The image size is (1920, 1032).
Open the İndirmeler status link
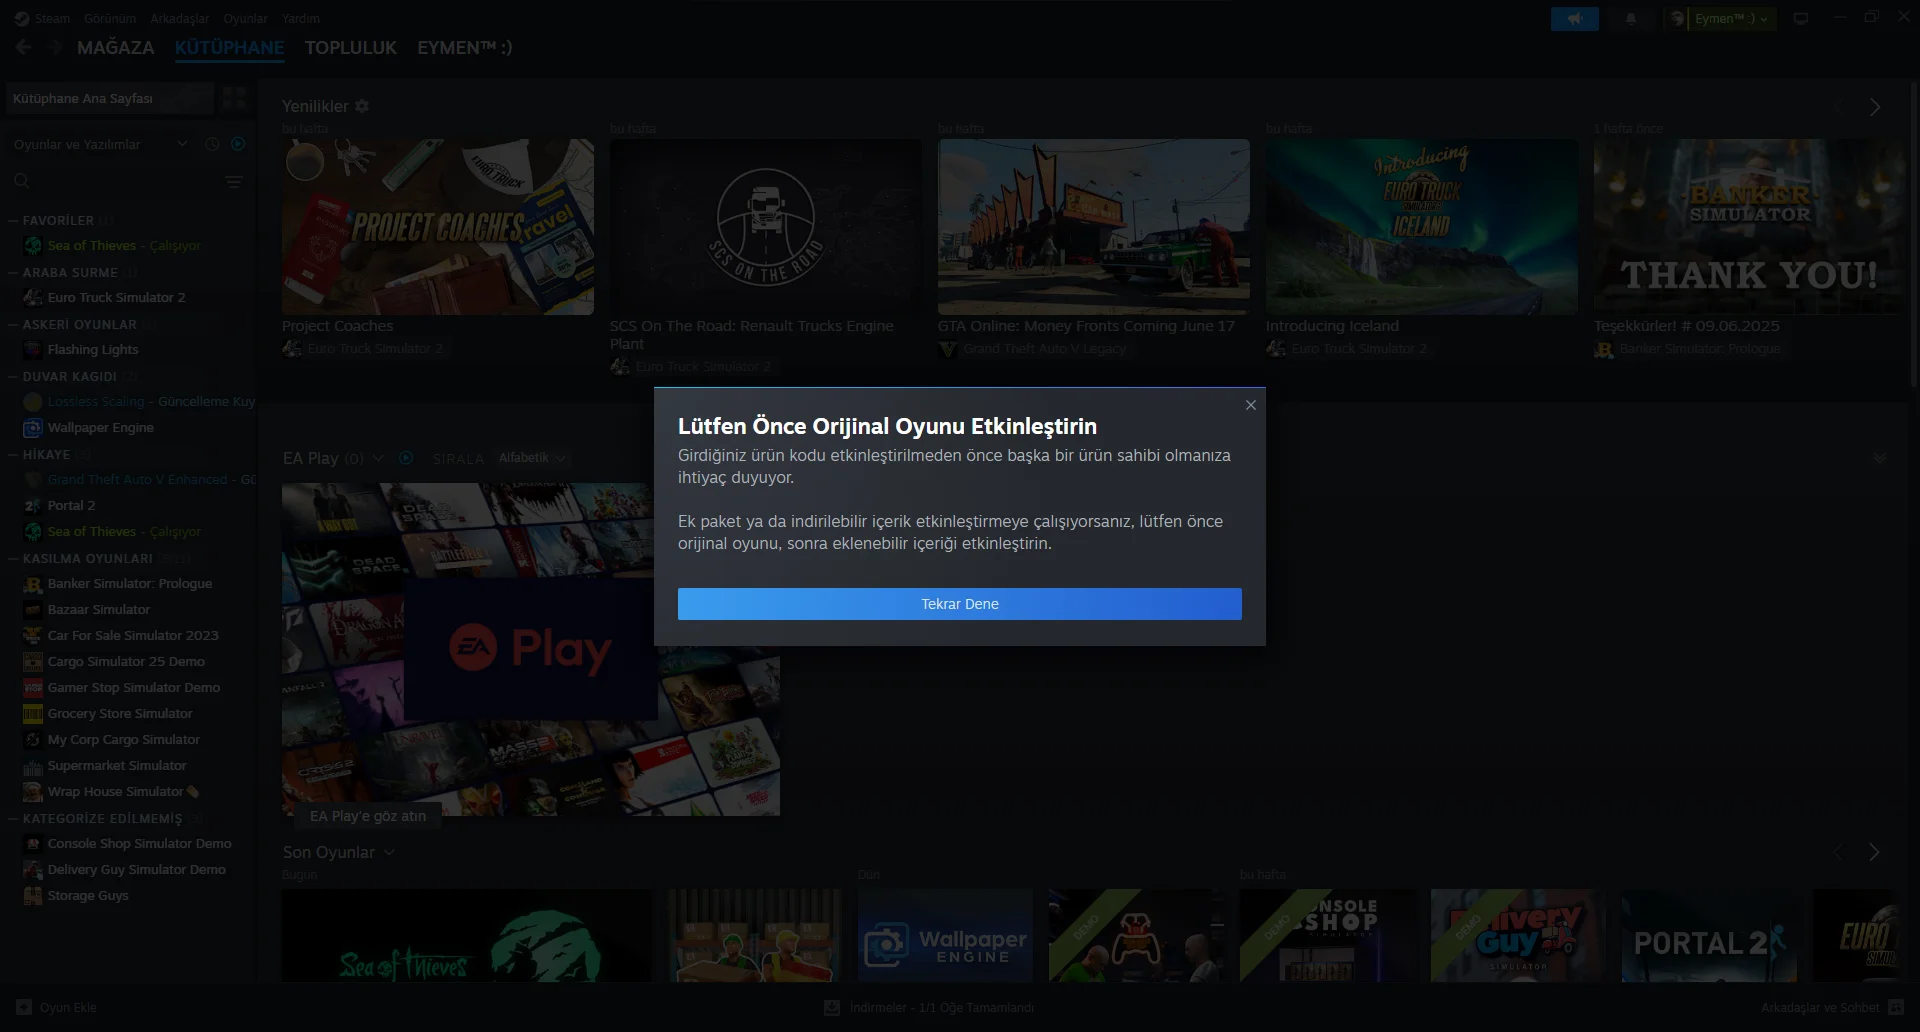click(942, 1008)
